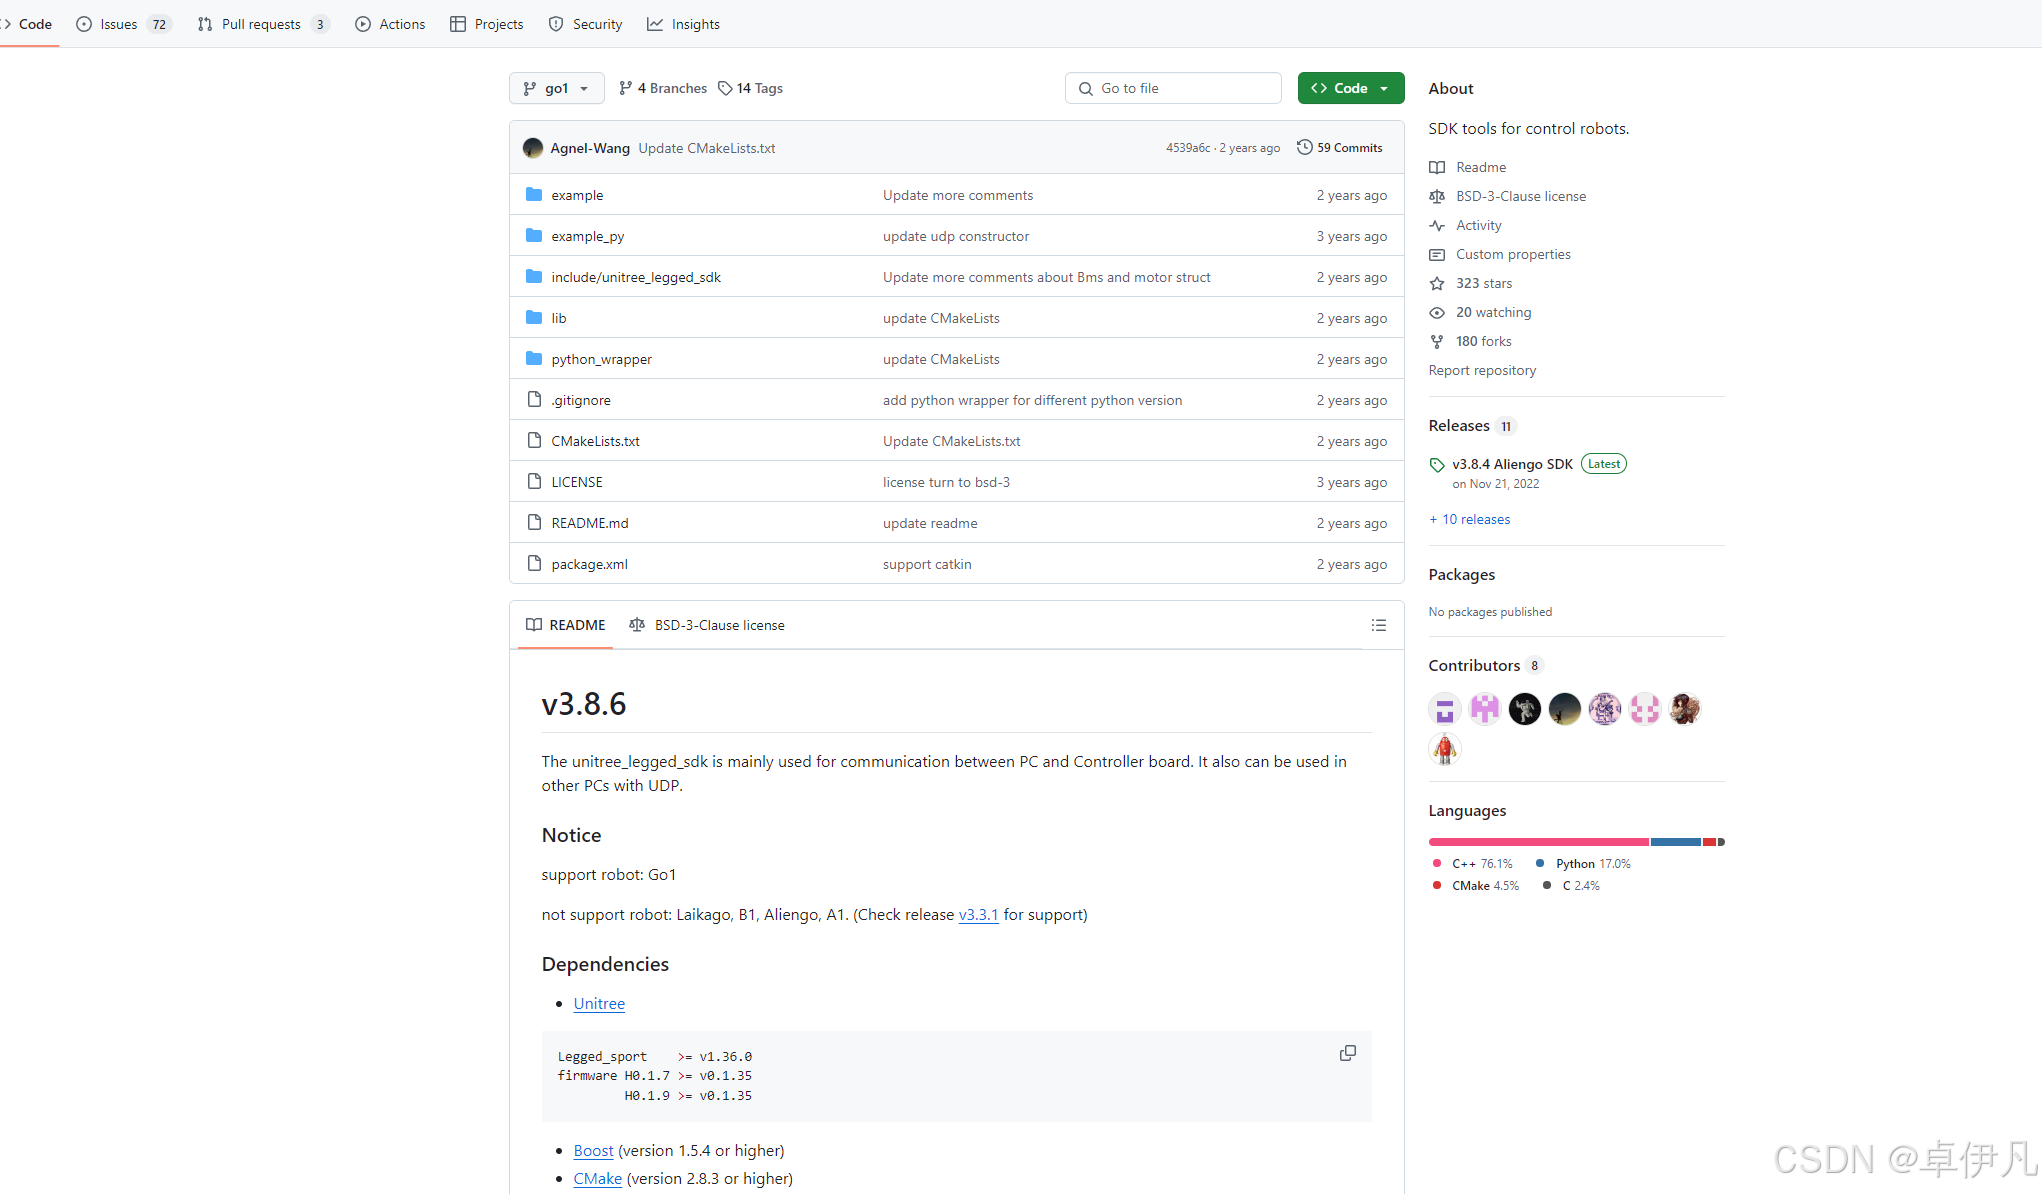Click the copy code snippet icon
The width and height of the screenshot is (2042, 1194).
(x=1347, y=1053)
